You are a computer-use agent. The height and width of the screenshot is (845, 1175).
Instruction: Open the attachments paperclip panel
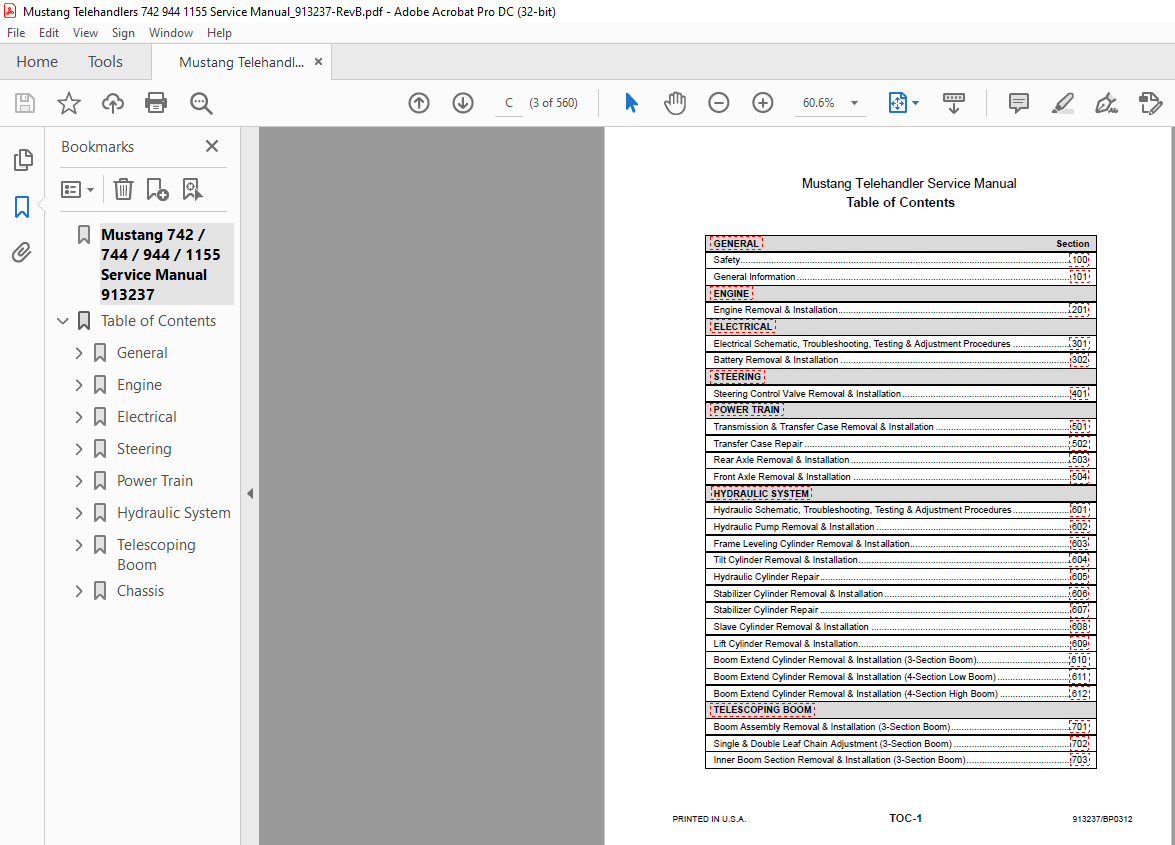pyautogui.click(x=22, y=252)
